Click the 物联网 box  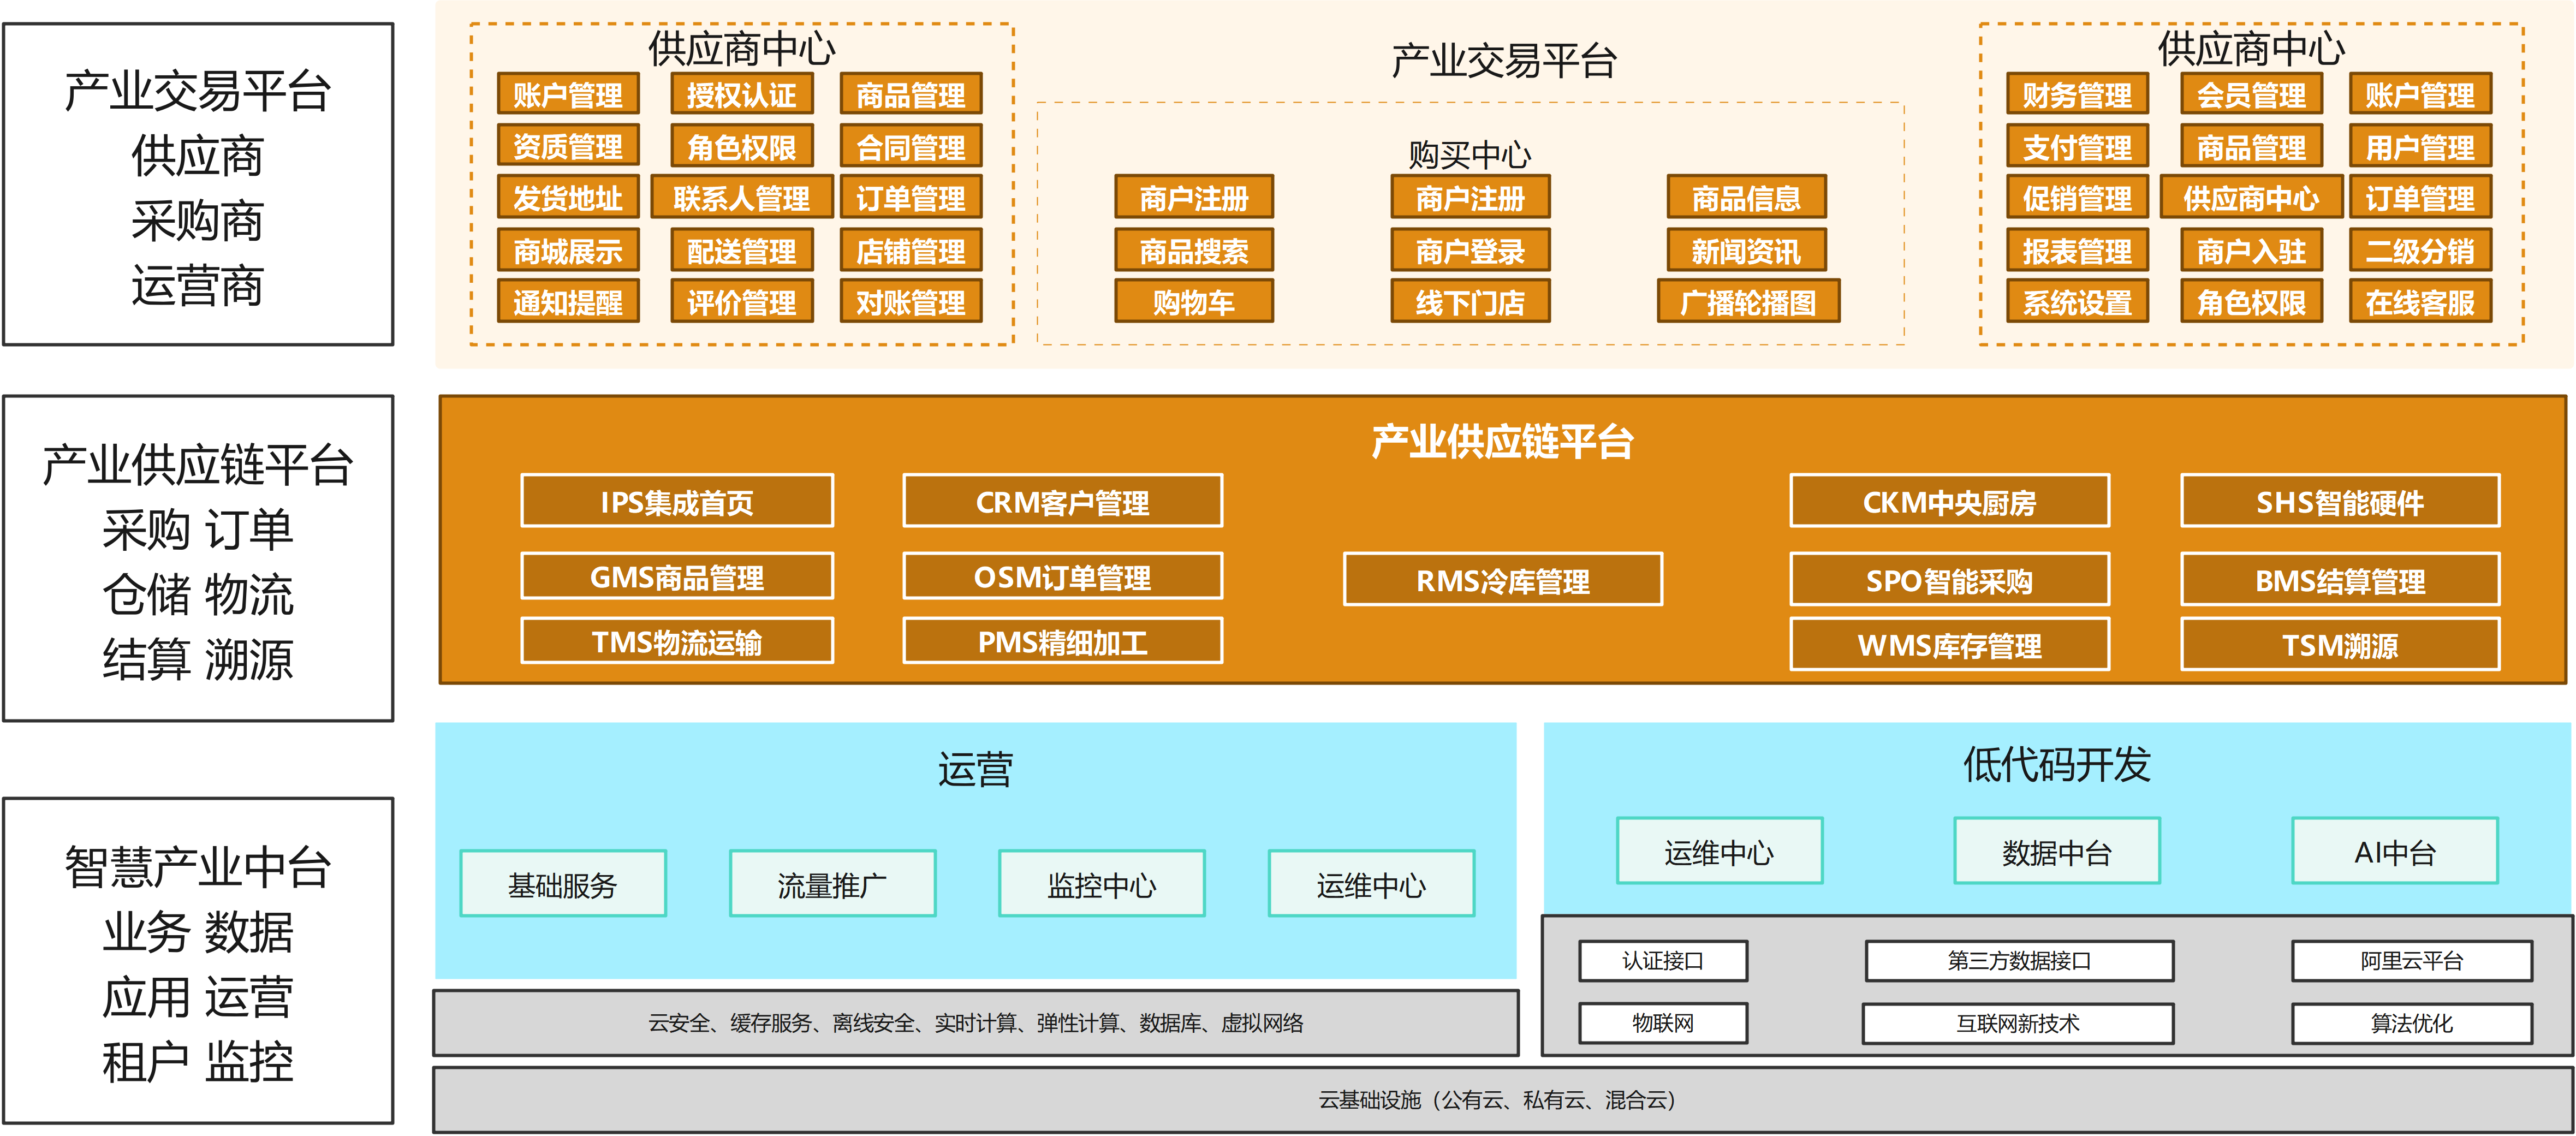1663,1023
